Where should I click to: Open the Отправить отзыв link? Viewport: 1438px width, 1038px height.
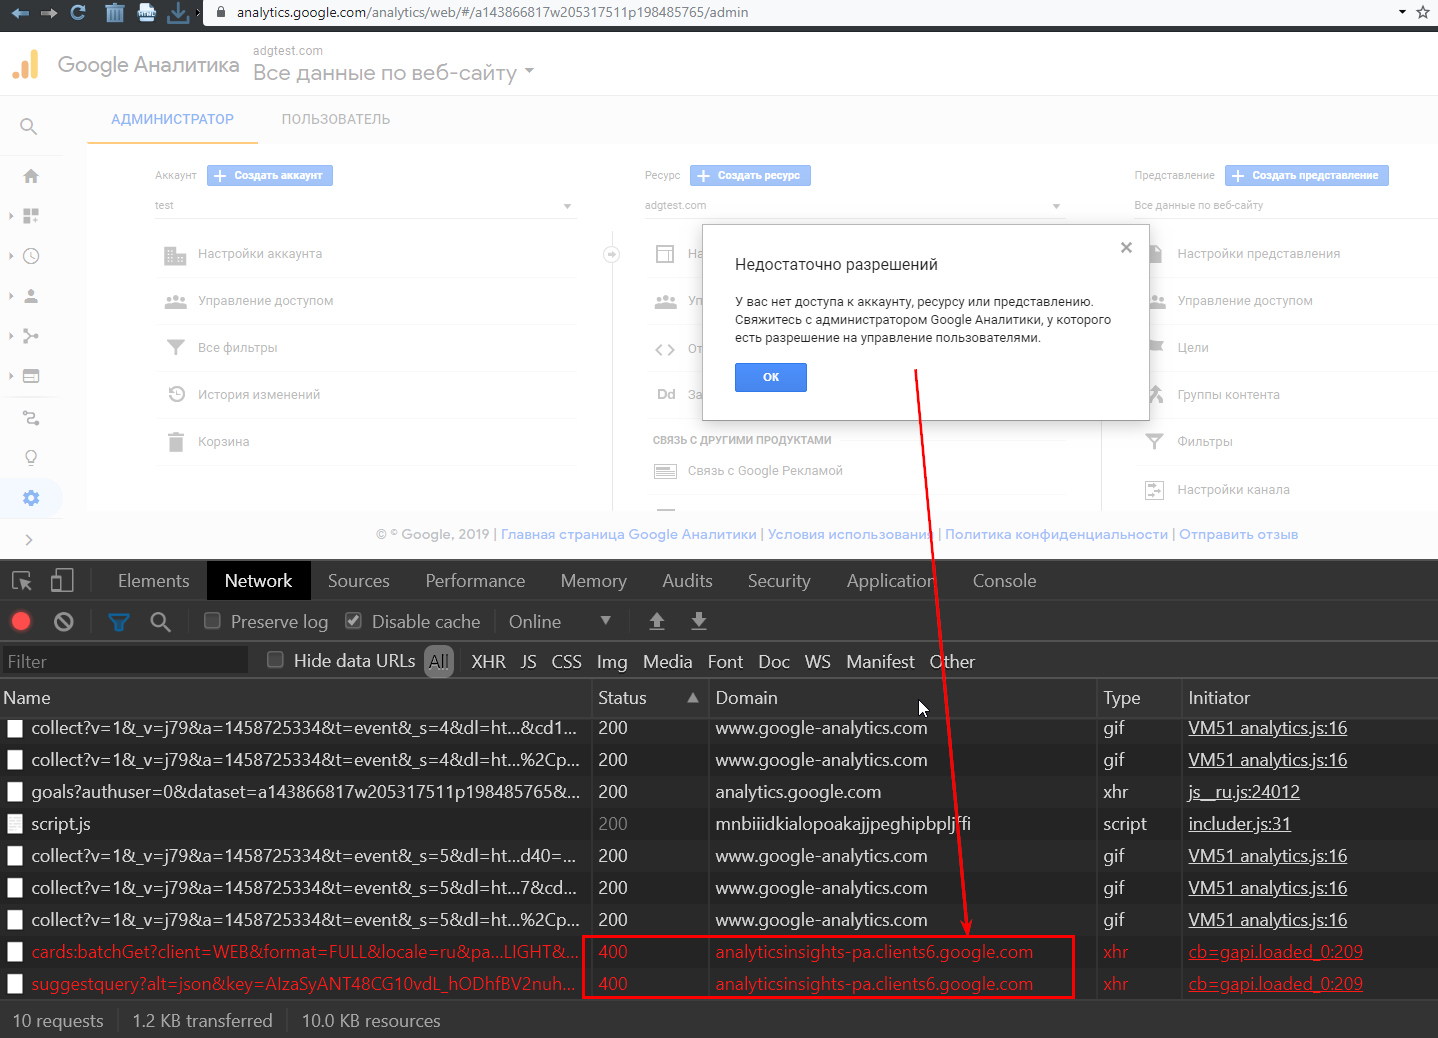point(1238,534)
